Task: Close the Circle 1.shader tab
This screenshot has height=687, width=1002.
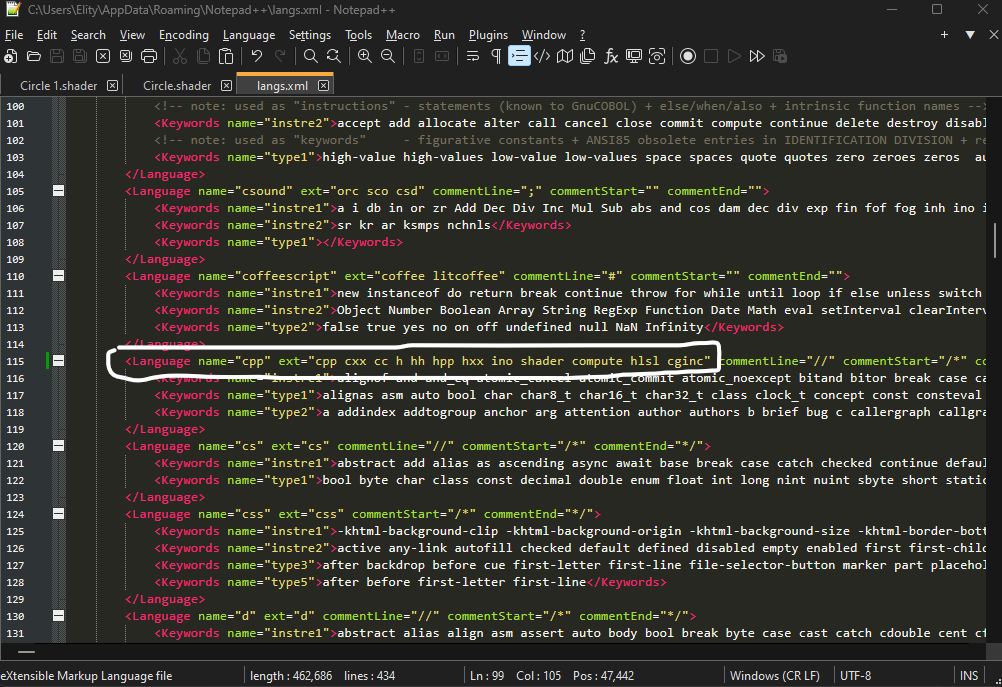Action: [112, 86]
